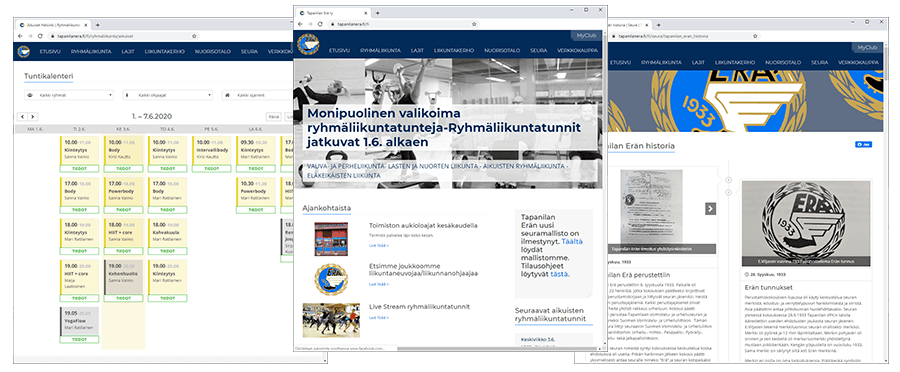Open NUORISOTALO in the left calendar window menu
900x372 pixels.
coord(212,52)
